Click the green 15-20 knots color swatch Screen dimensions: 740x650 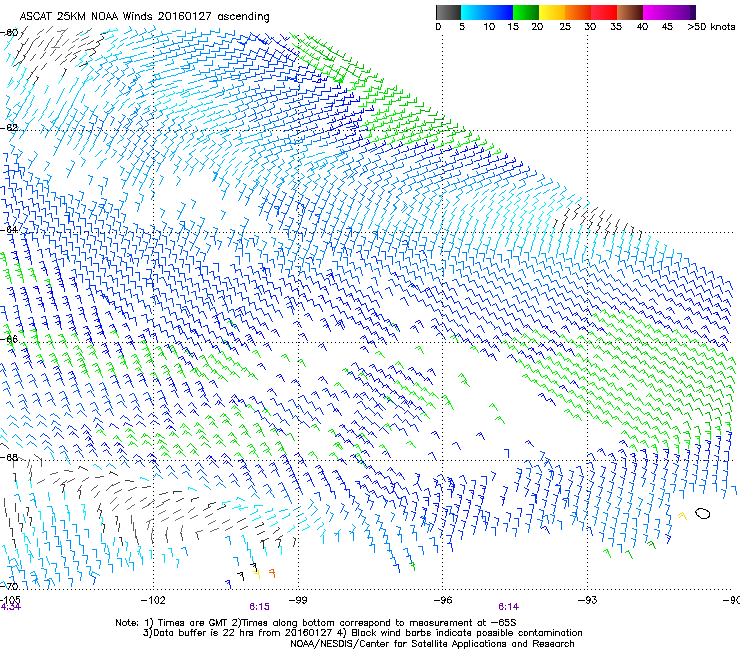click(x=526, y=12)
